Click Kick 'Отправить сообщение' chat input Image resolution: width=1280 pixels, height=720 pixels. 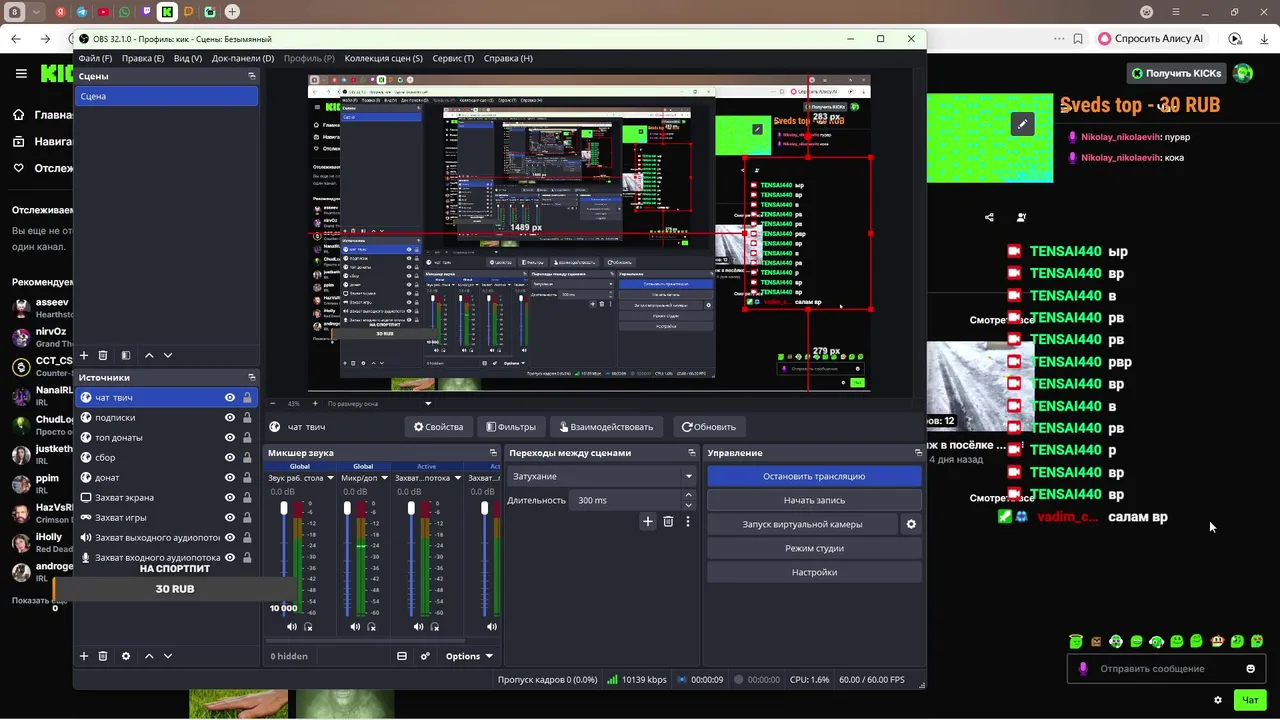(1167, 669)
